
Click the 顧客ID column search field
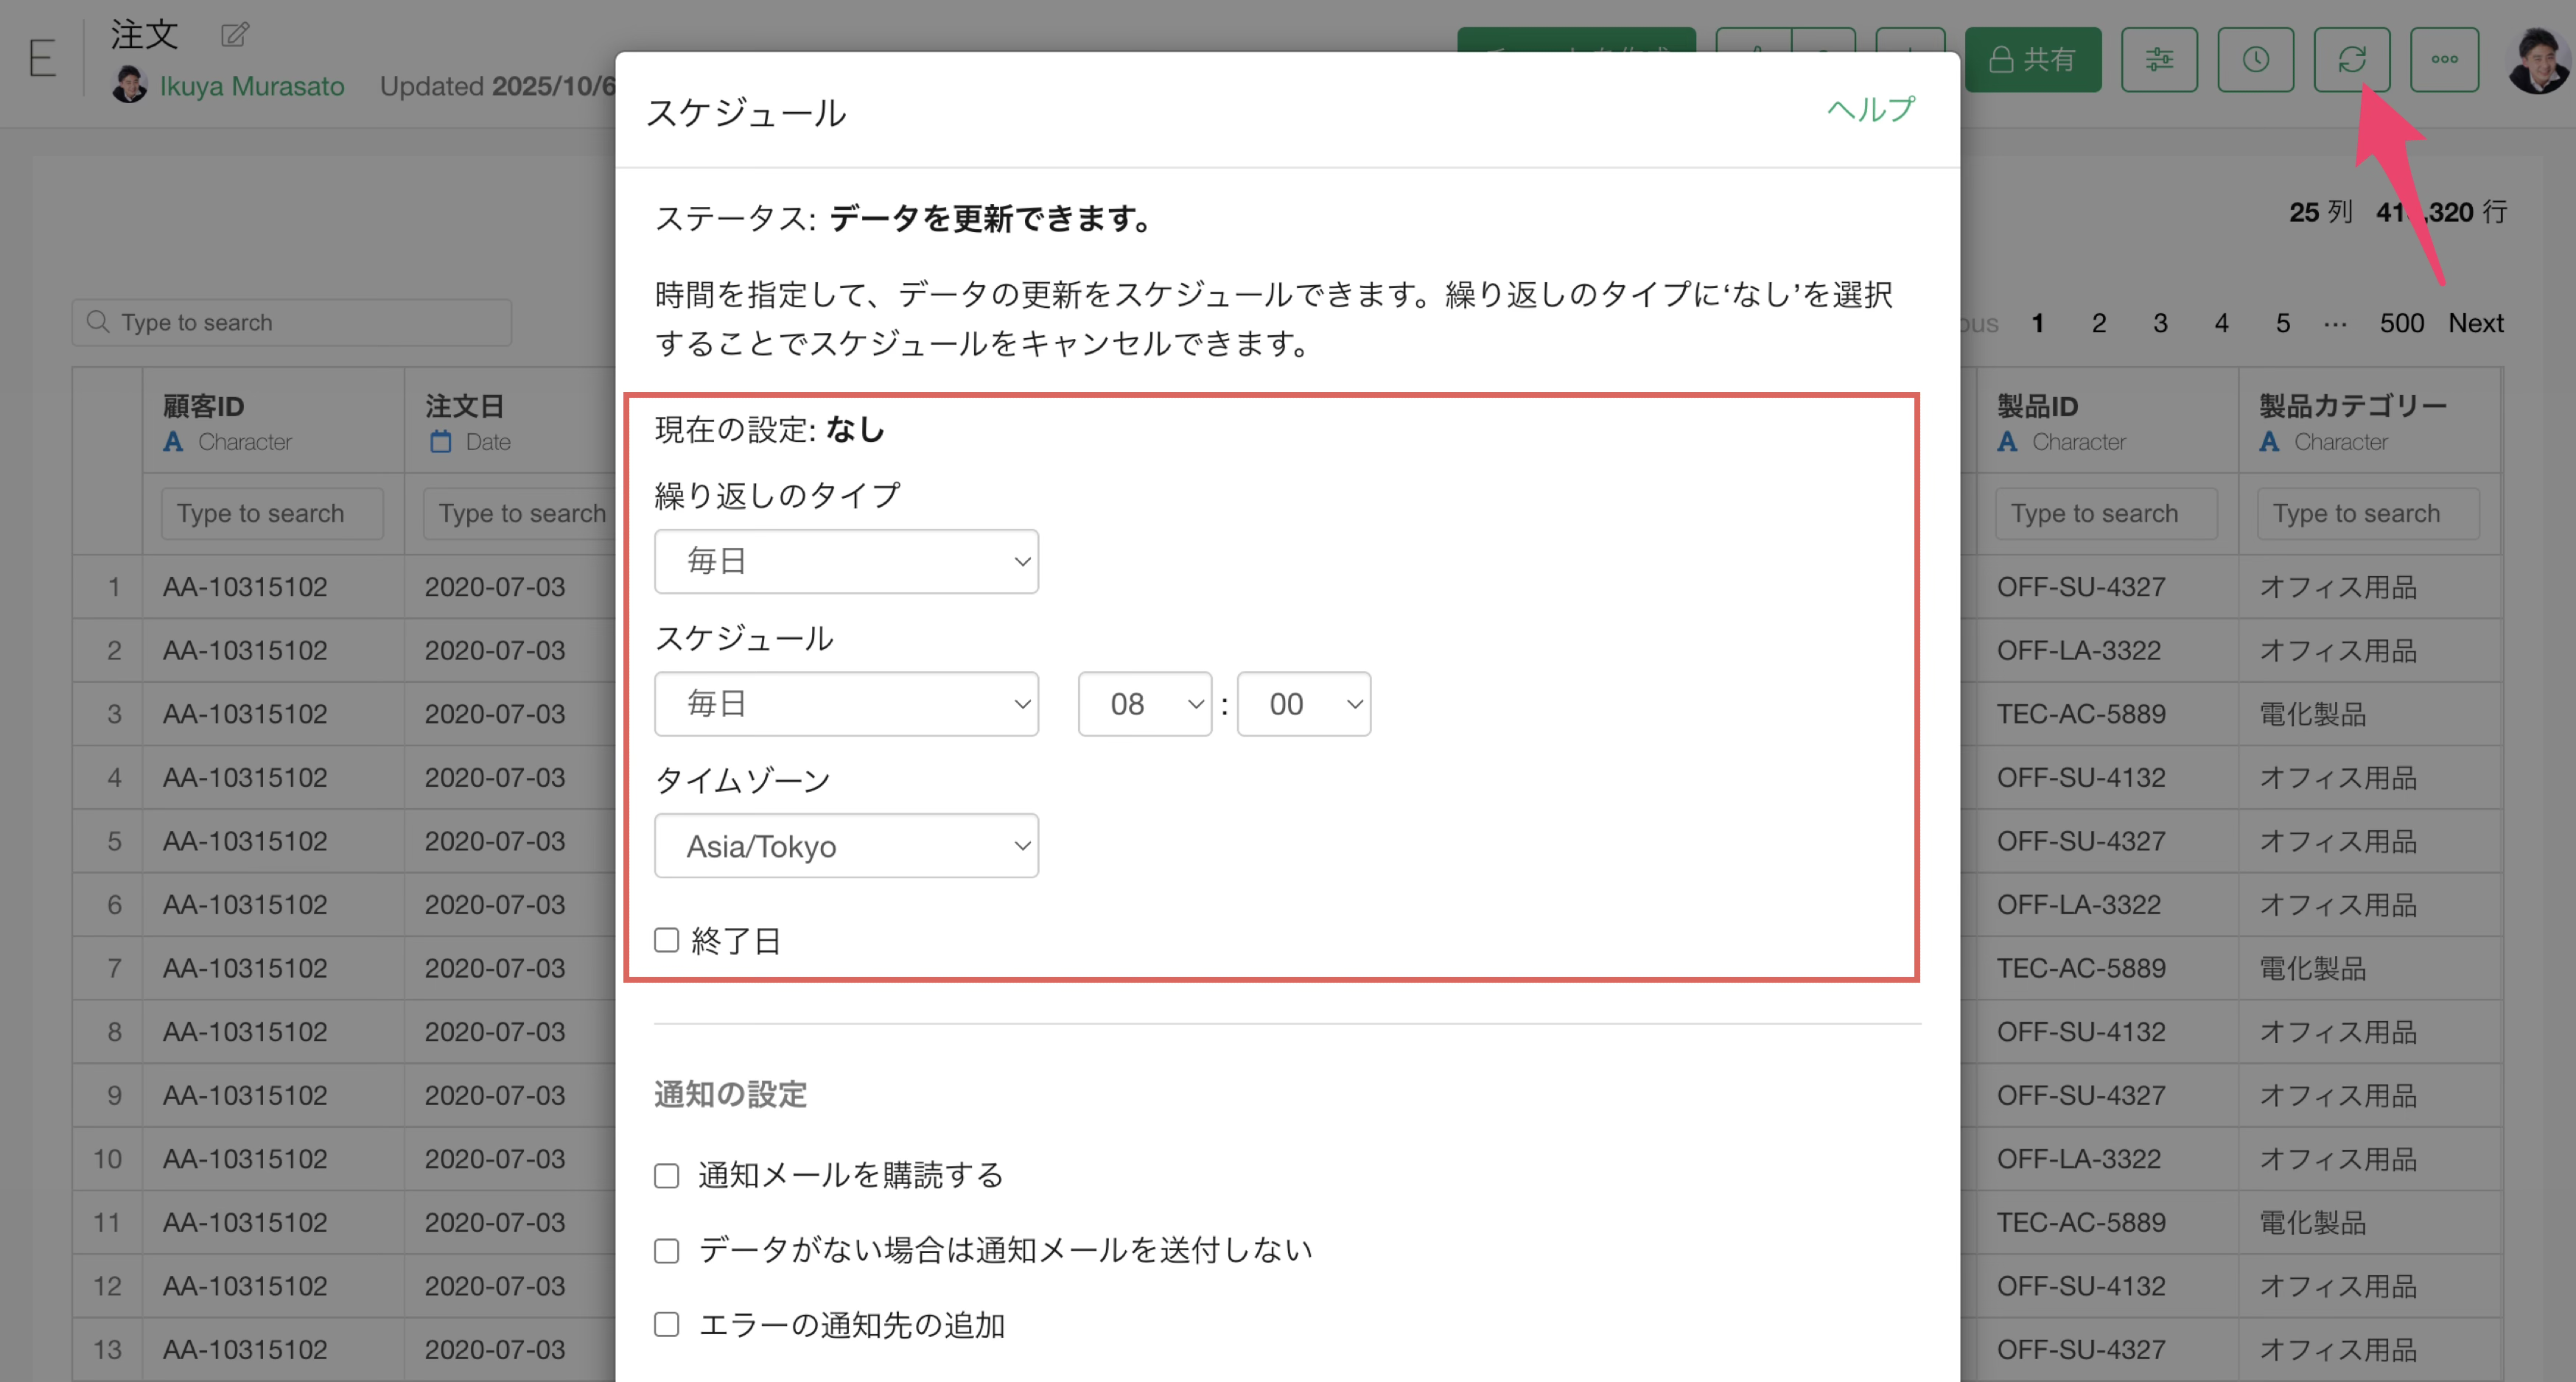[272, 513]
